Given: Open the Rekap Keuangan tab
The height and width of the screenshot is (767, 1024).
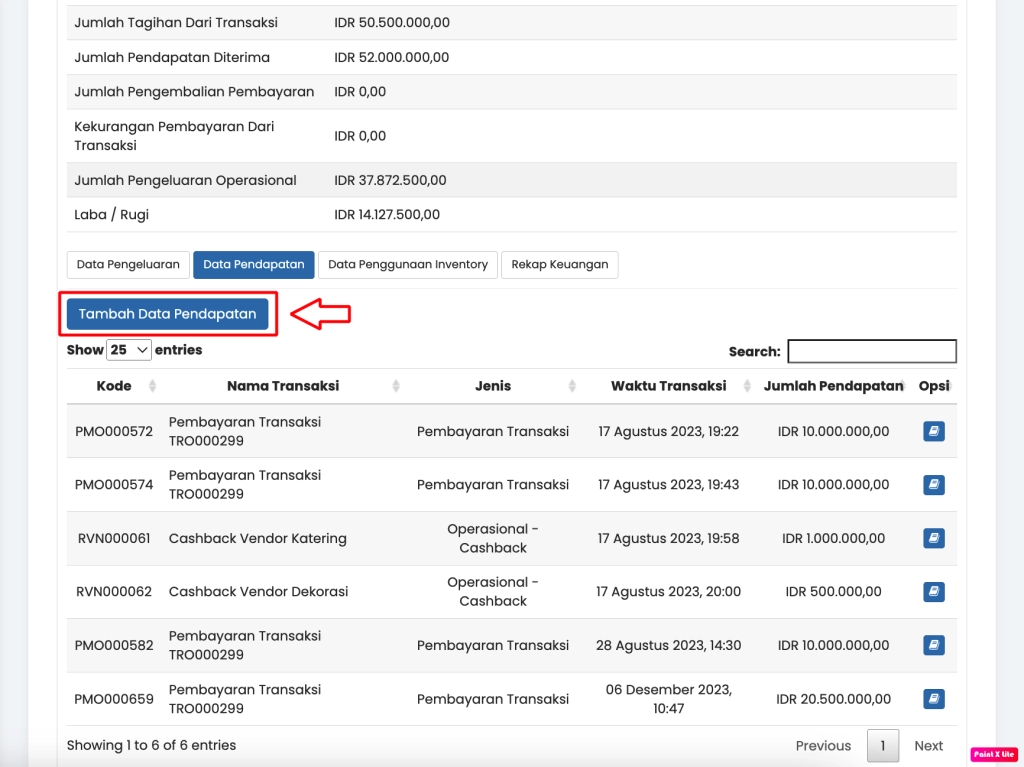Looking at the screenshot, I should (560, 265).
